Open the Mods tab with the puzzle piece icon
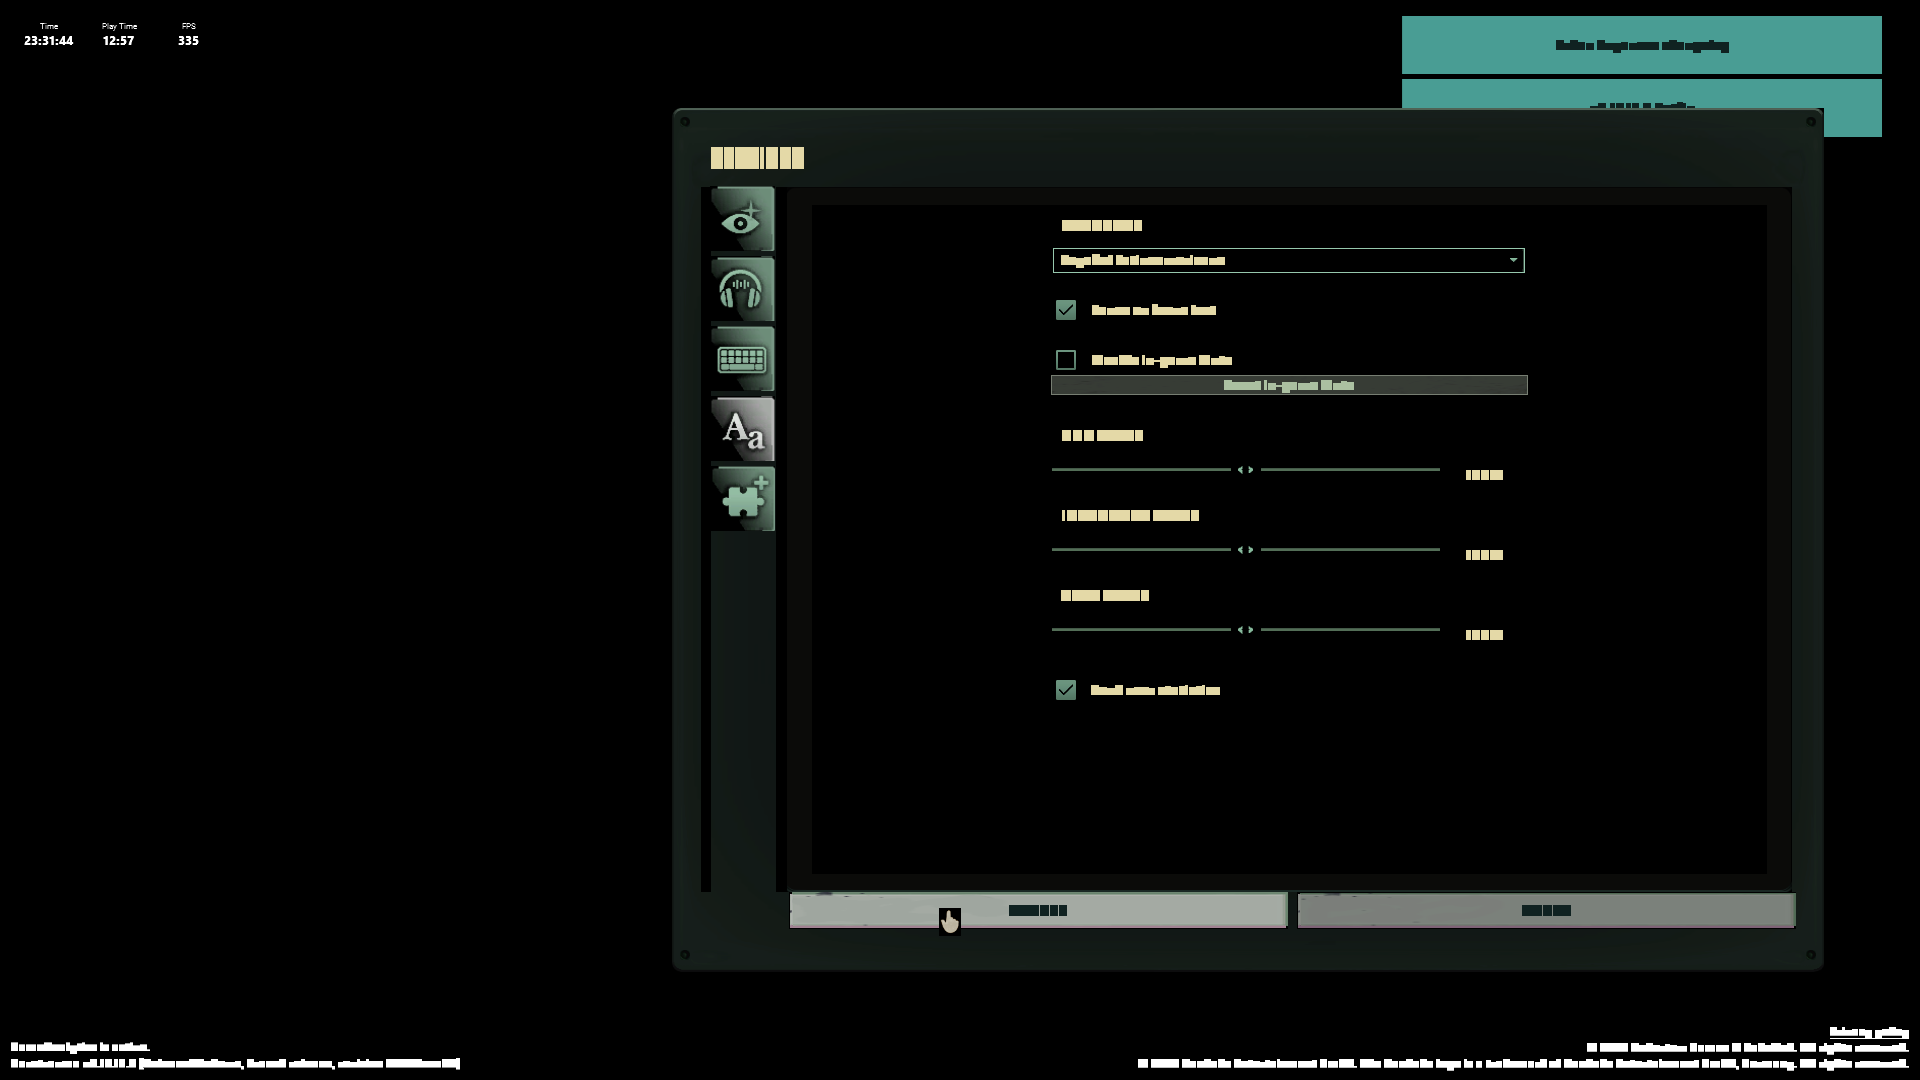The image size is (1920, 1080). [742, 499]
